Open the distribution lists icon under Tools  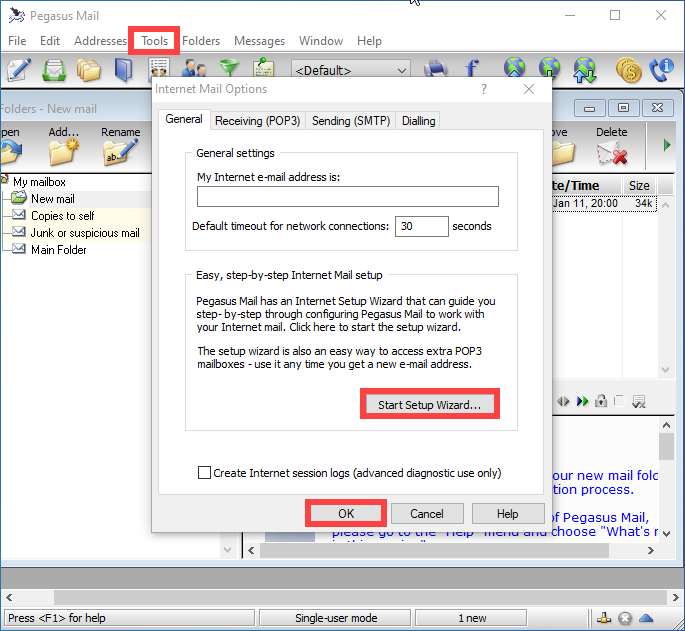click(159, 67)
